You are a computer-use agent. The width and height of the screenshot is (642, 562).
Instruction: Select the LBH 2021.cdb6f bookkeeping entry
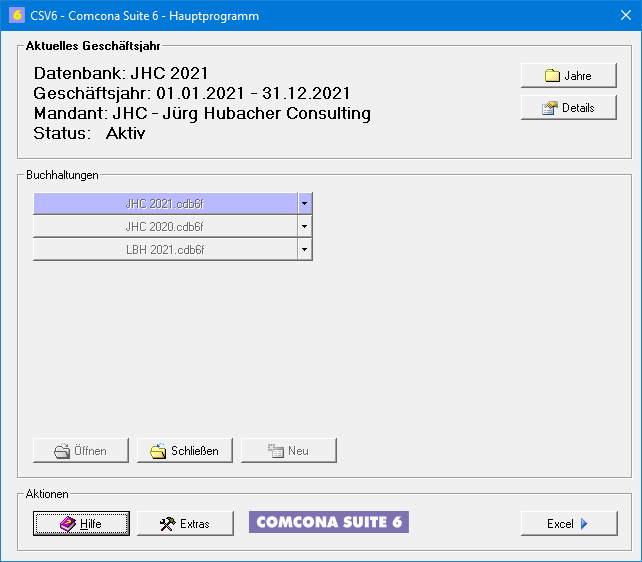[165, 249]
